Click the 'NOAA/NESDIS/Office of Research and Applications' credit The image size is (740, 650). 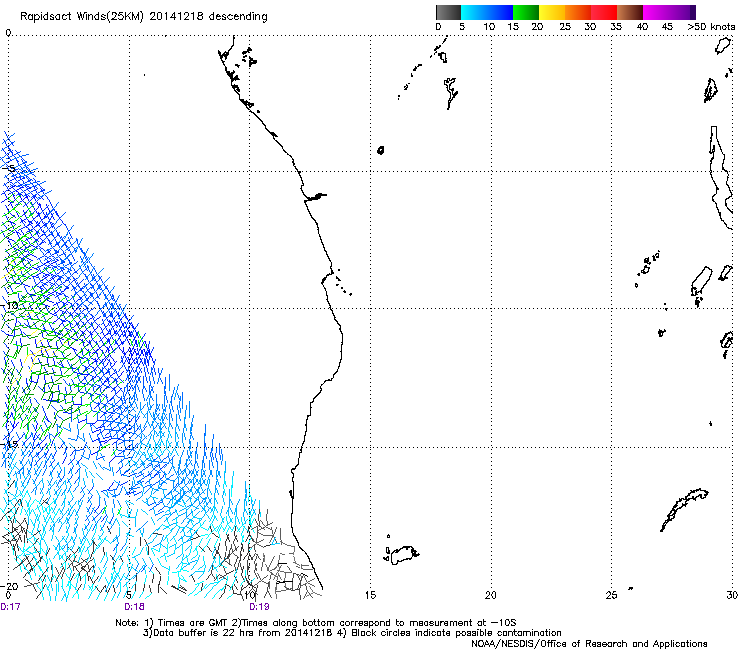[x=589, y=644]
